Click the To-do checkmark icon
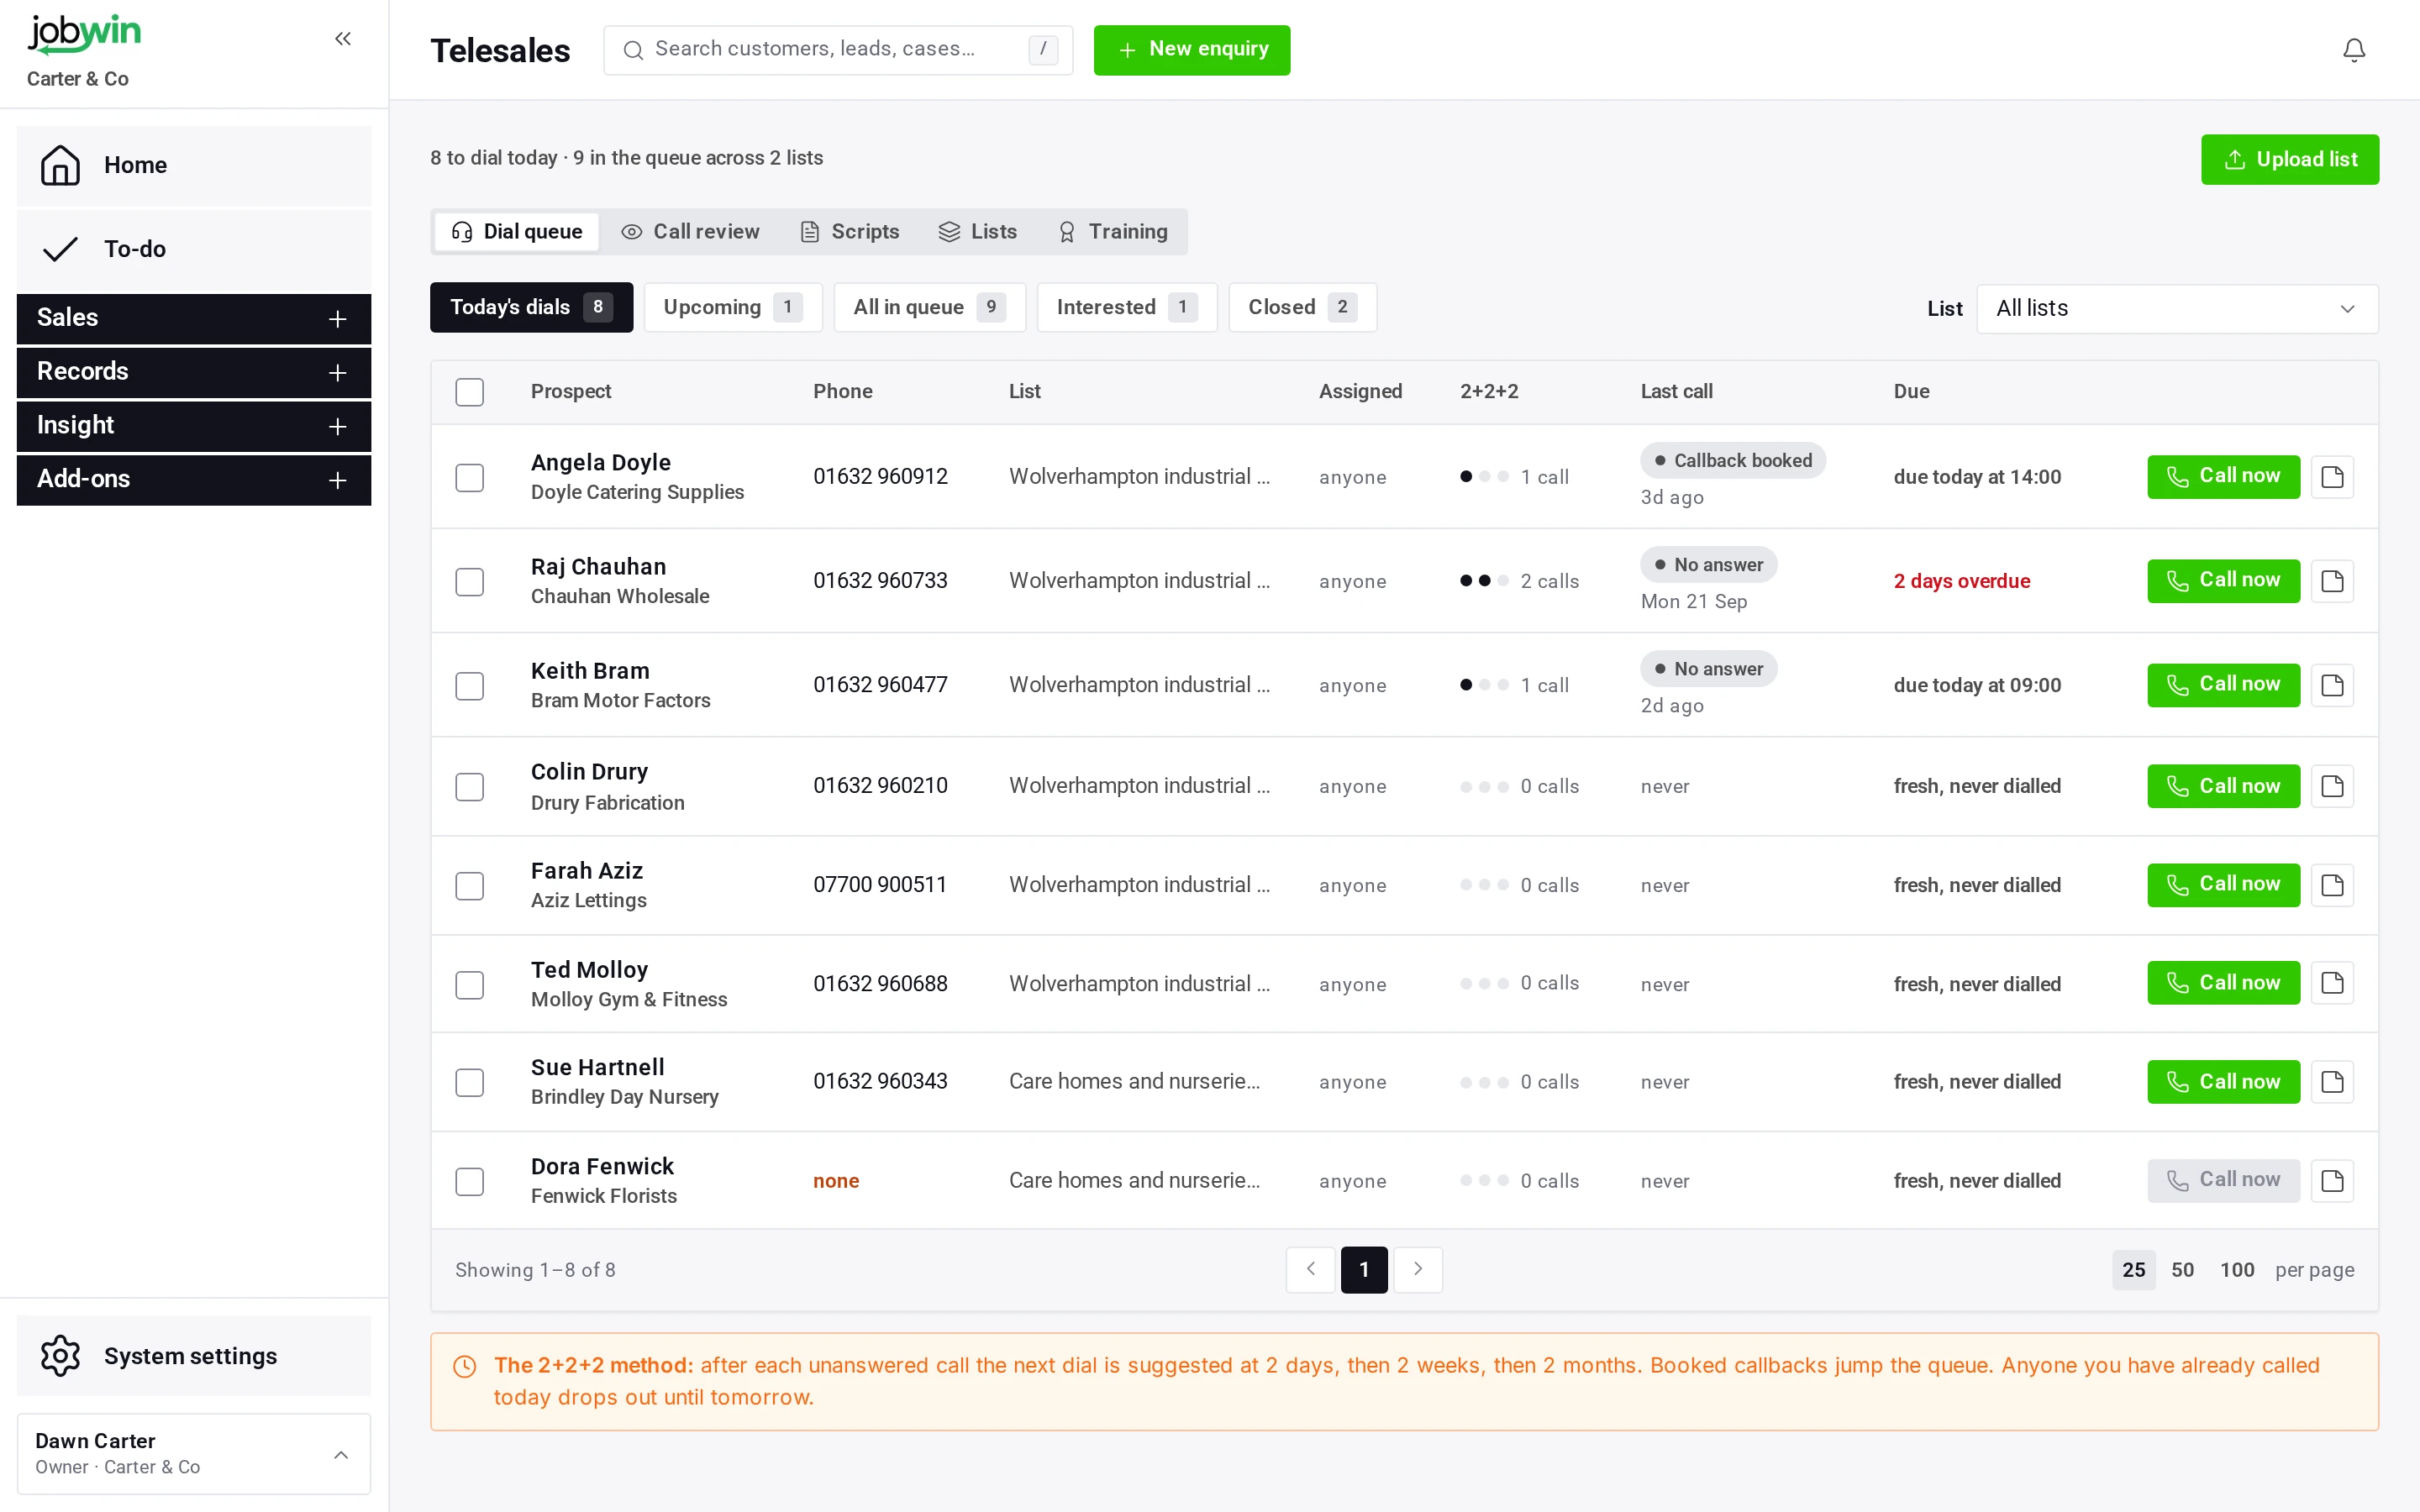This screenshot has width=2420, height=1512. click(60, 249)
